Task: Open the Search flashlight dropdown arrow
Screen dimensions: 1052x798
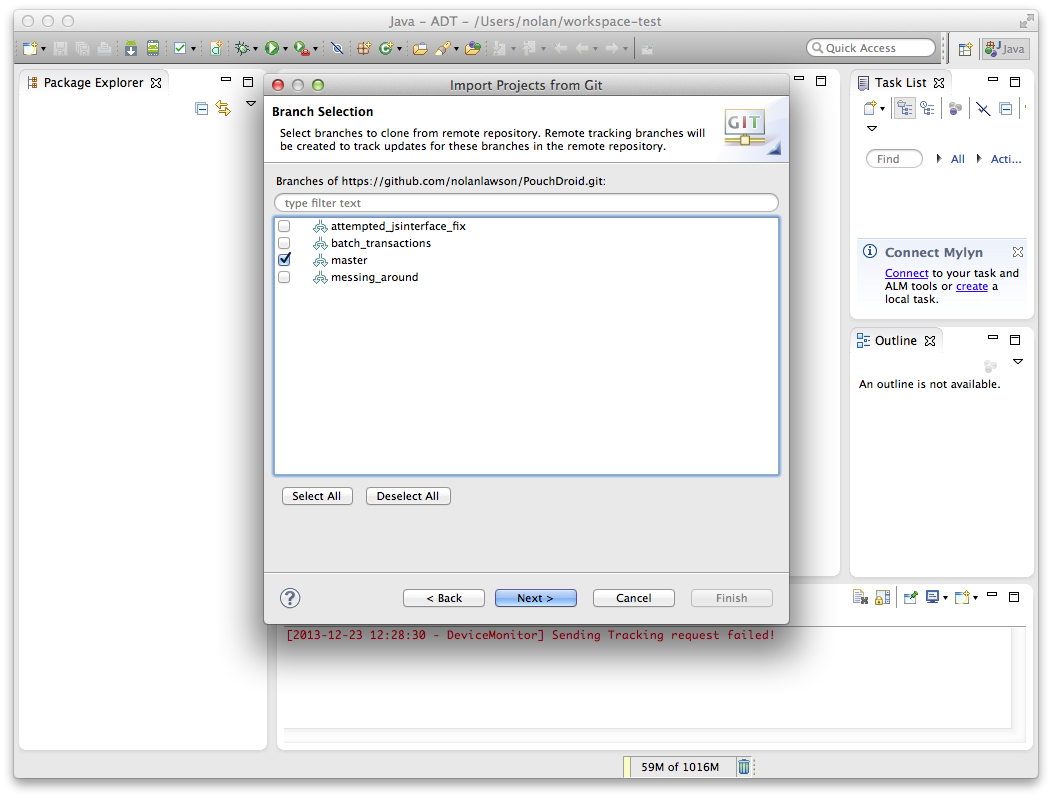Action: point(456,49)
